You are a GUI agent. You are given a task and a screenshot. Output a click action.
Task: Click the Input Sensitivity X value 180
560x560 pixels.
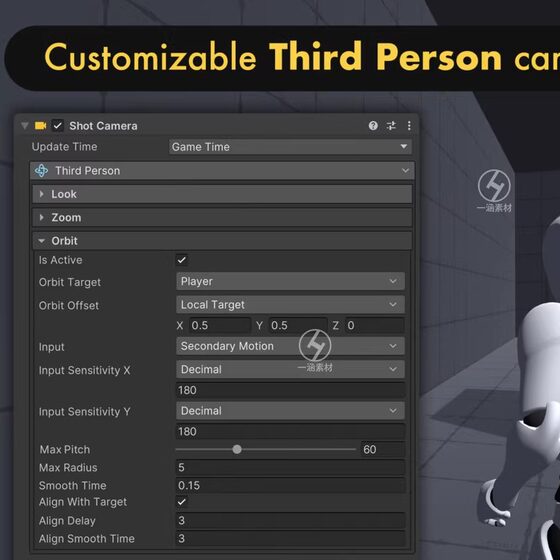point(290,390)
